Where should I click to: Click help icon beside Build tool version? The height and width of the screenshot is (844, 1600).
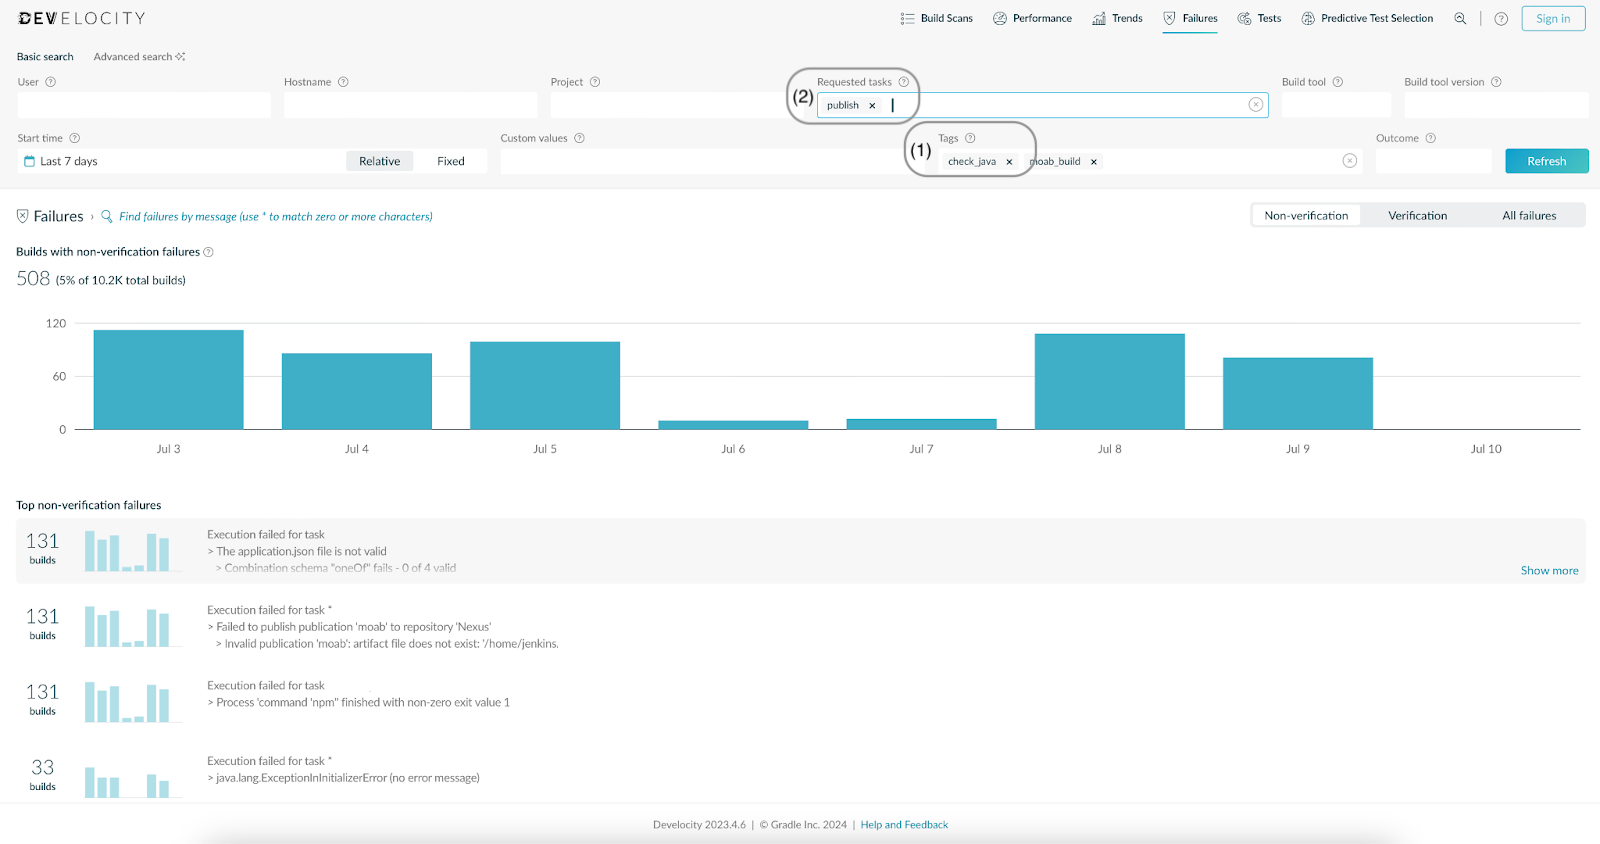click(x=1496, y=82)
